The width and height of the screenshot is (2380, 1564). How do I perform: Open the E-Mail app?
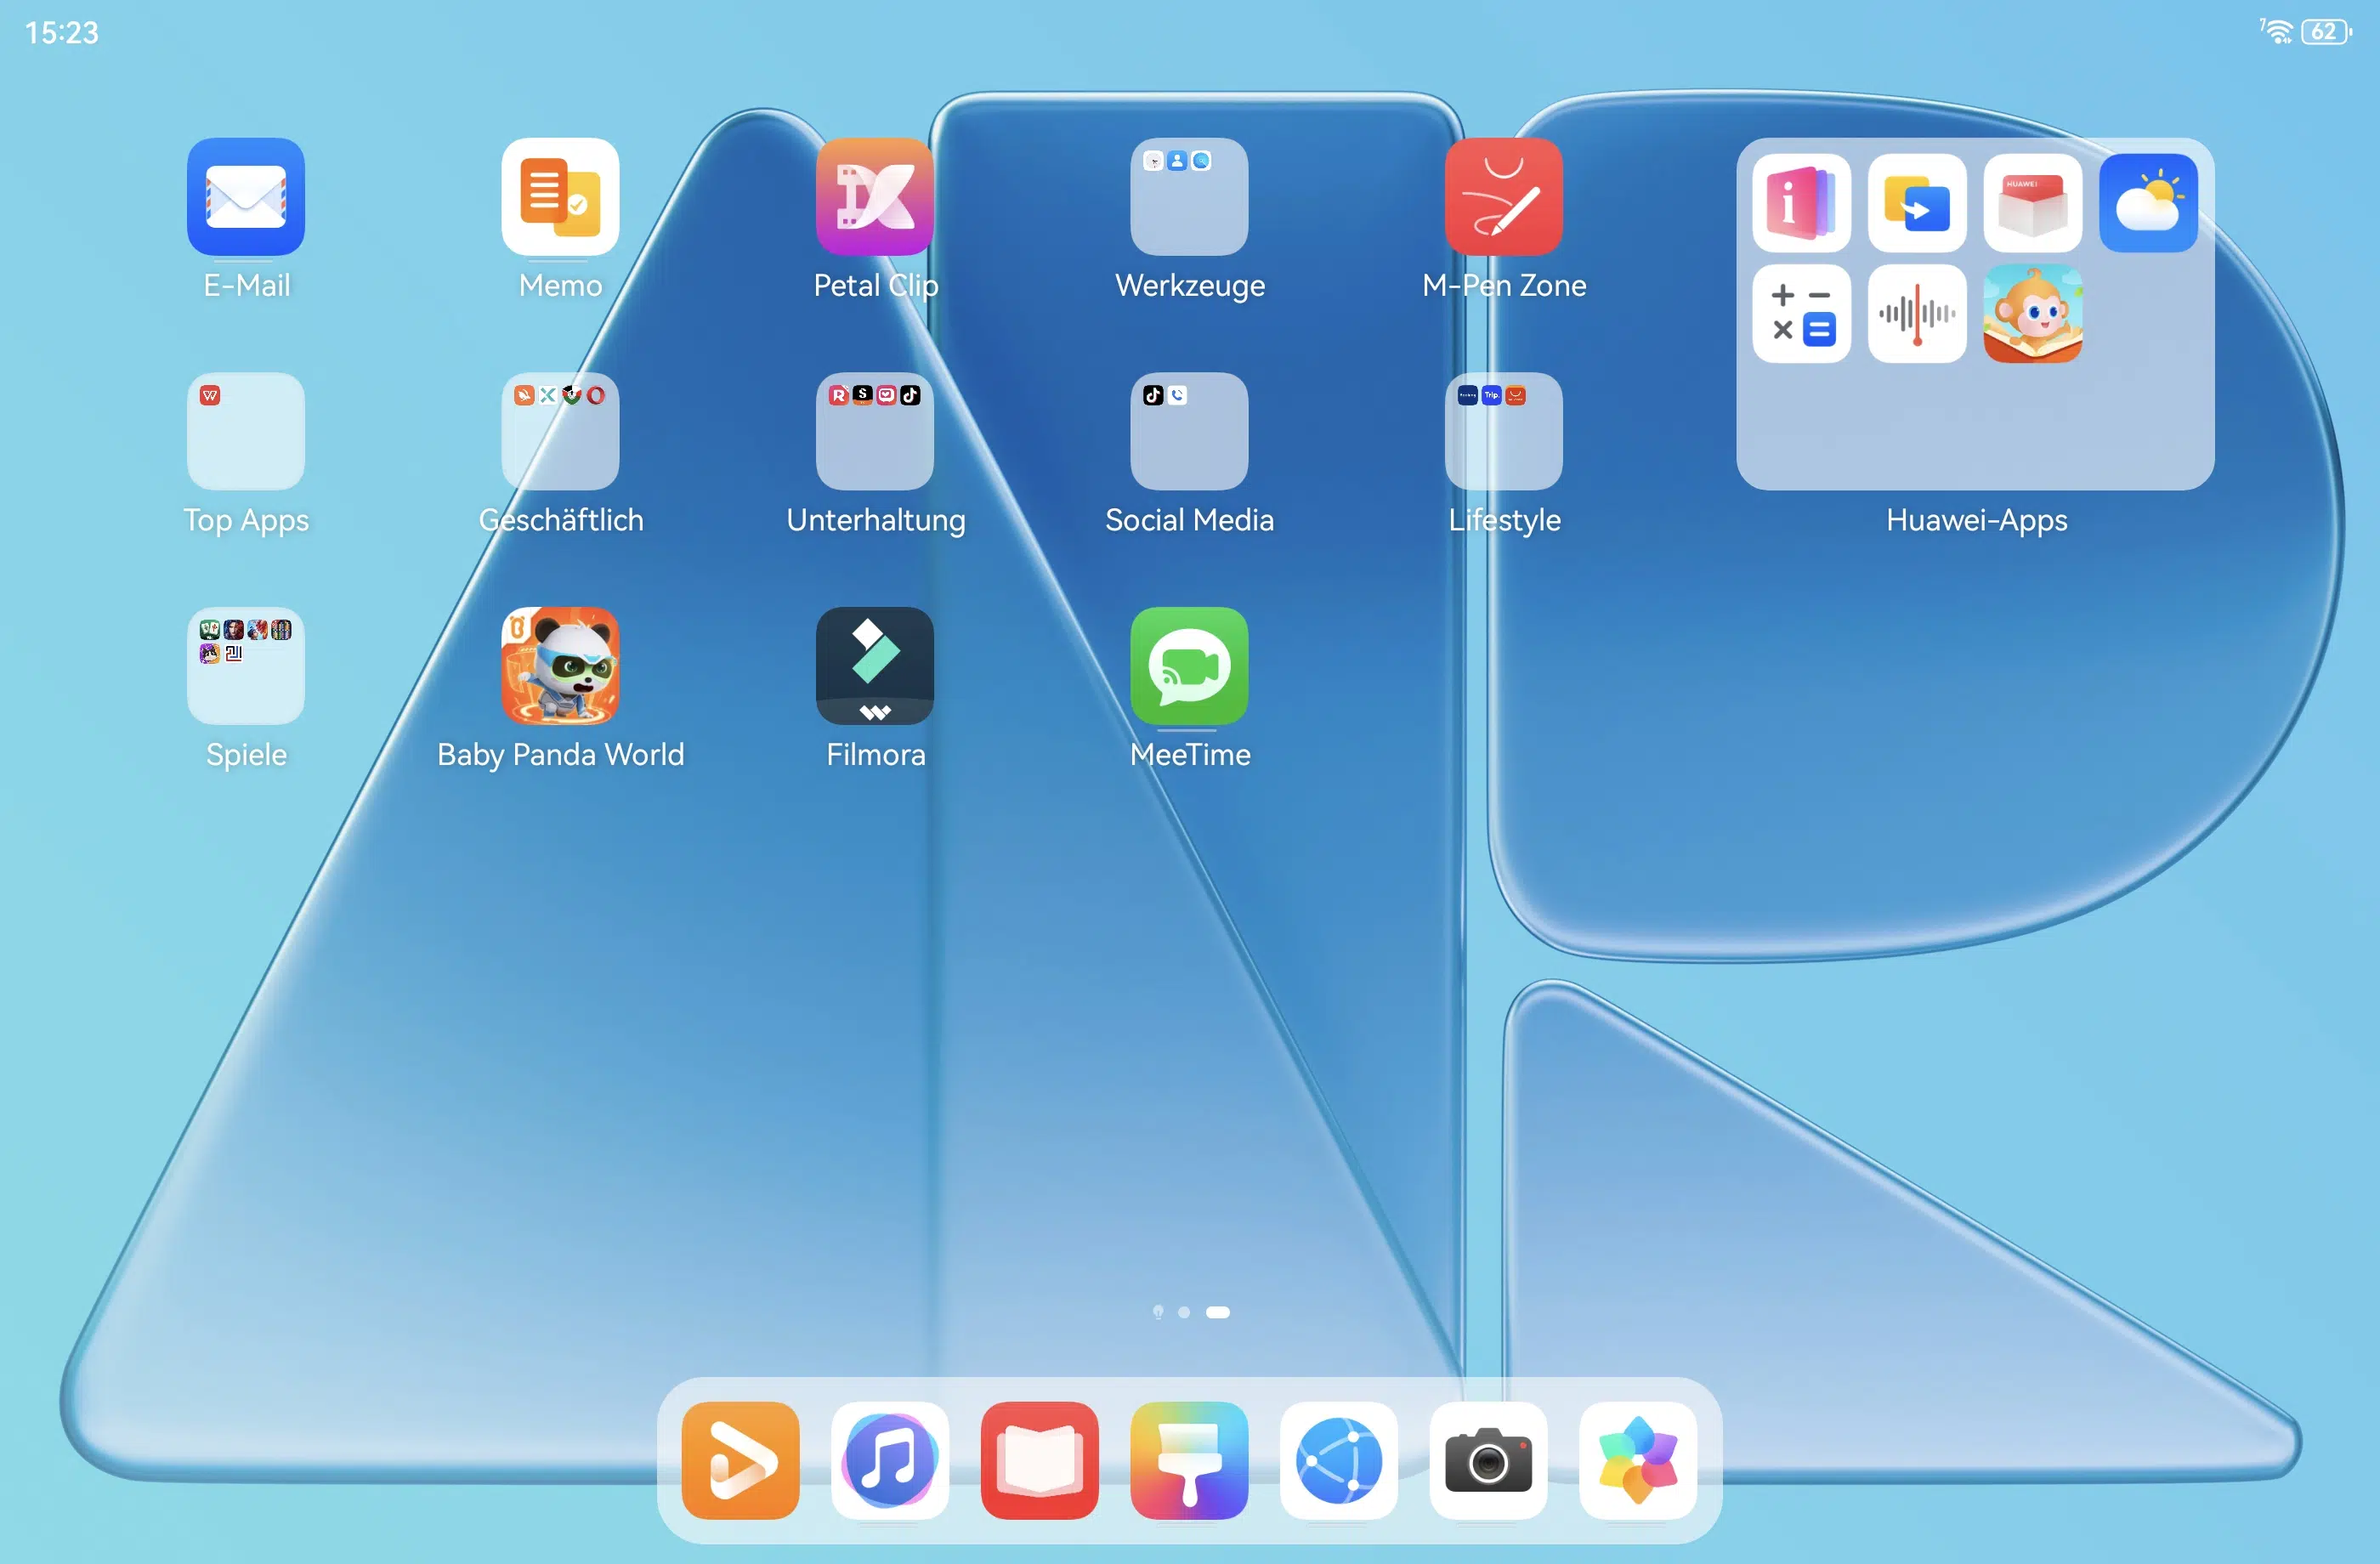(246, 197)
